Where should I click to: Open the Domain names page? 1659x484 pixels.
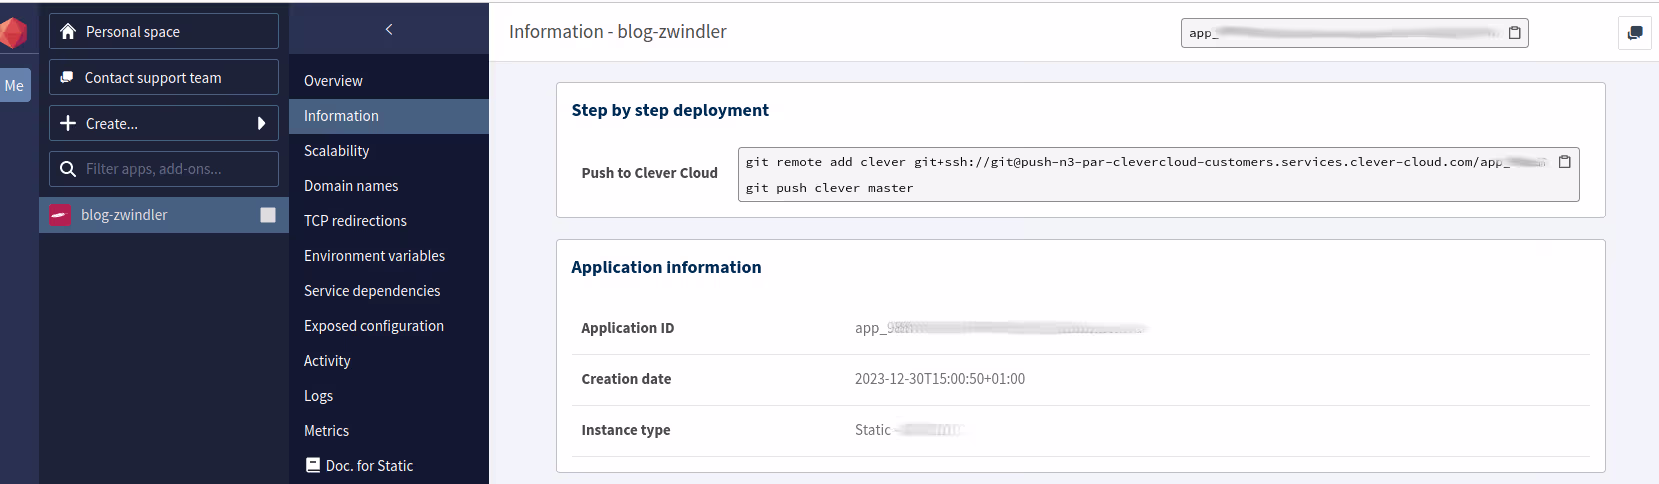(x=351, y=186)
